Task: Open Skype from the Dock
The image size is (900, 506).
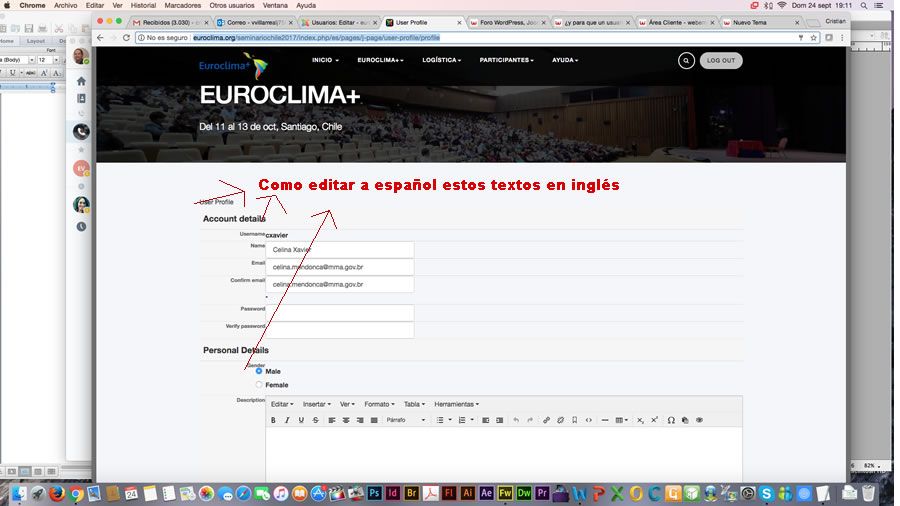Action: (x=766, y=493)
